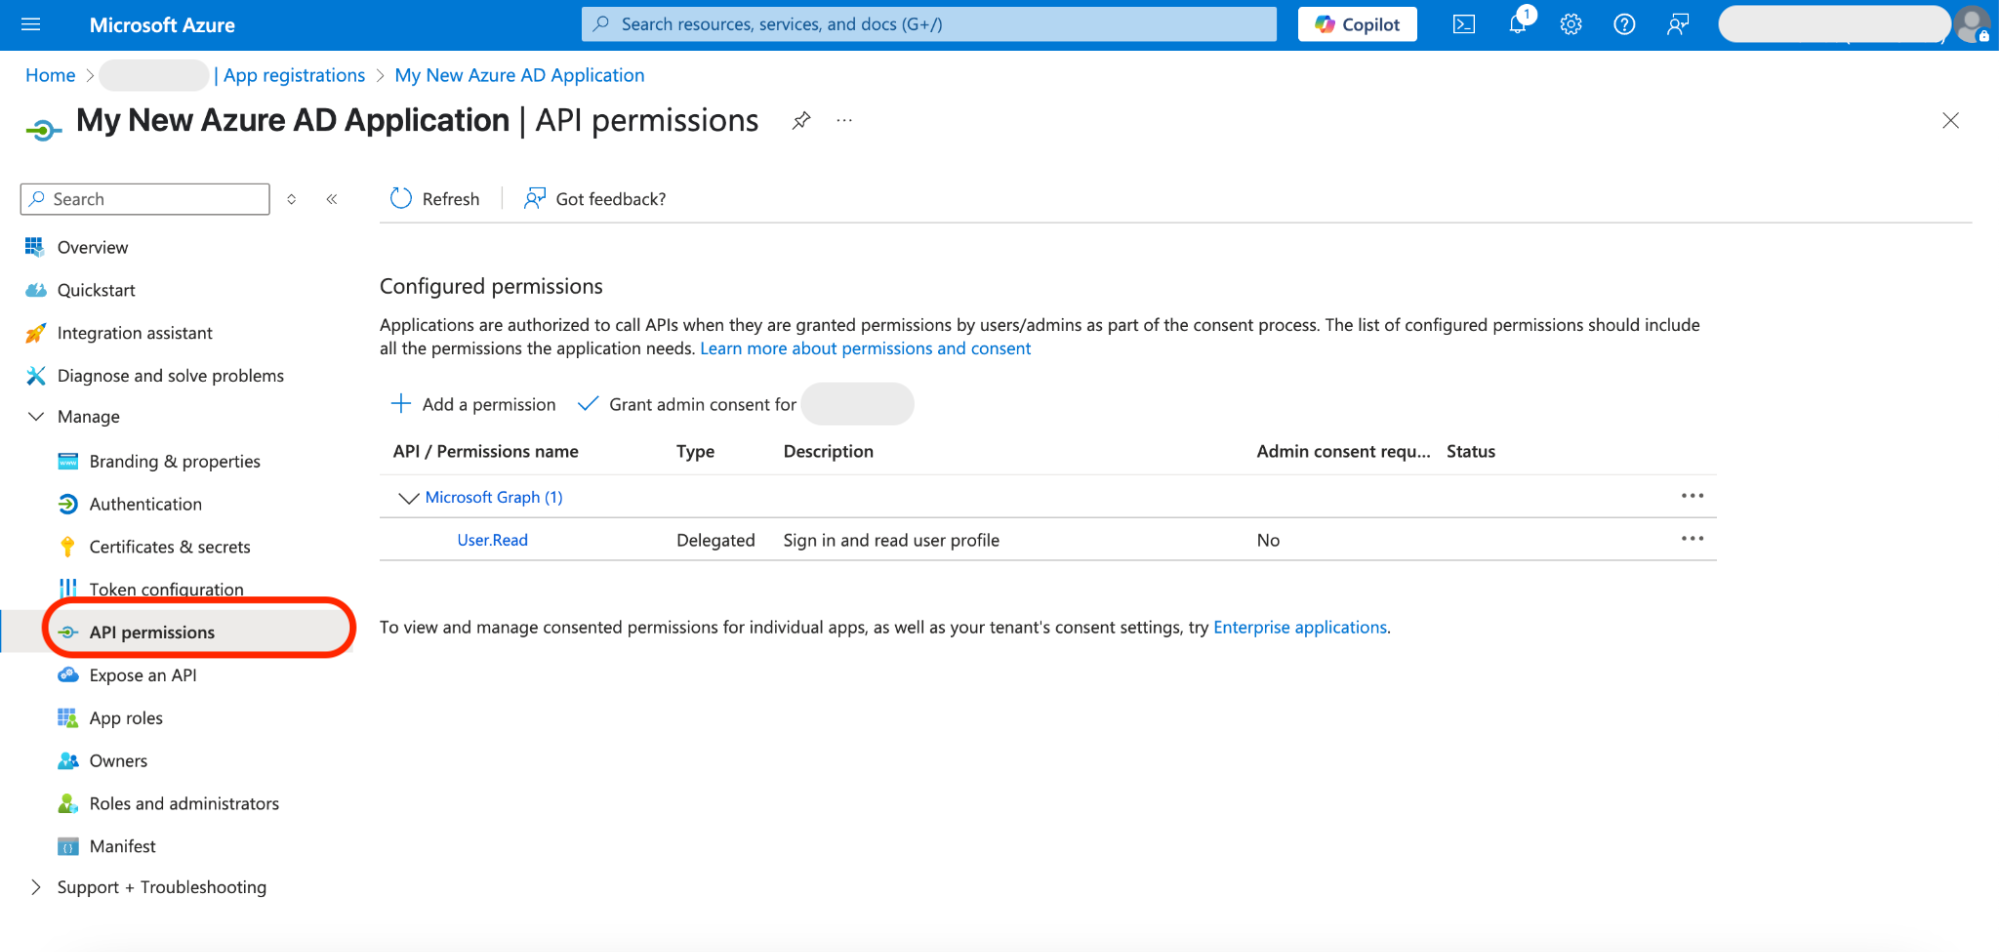Open Integration assistant
This screenshot has width=1999, height=952.
pyautogui.click(x=135, y=333)
